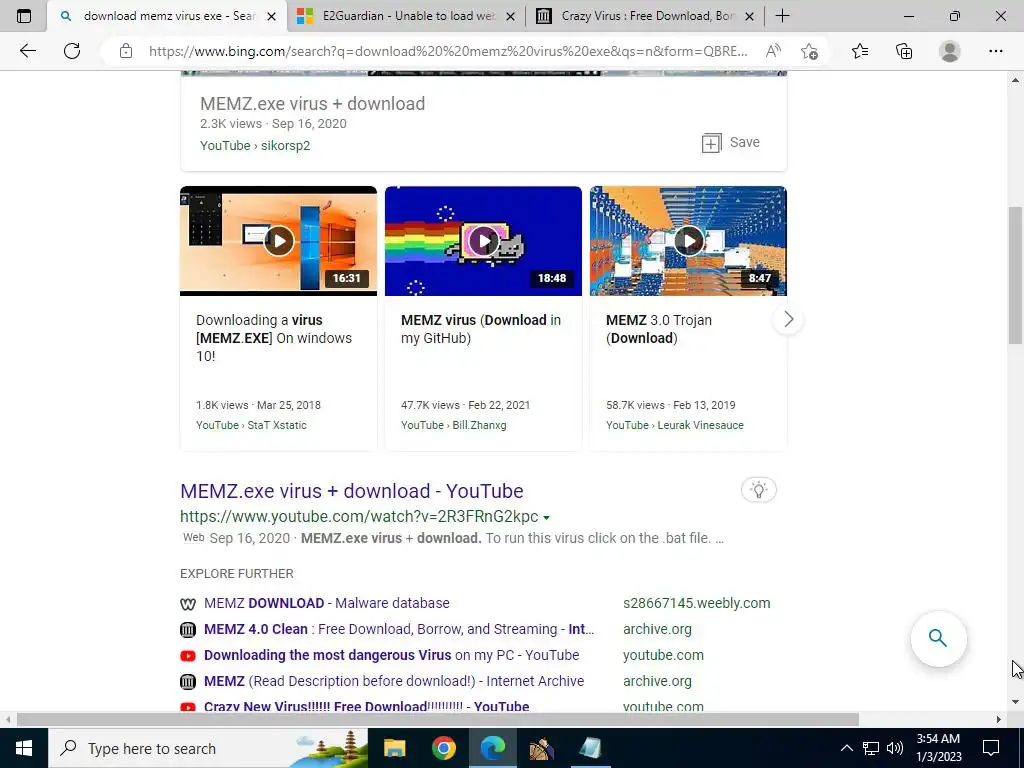Open the tab actions menu icon
The width and height of the screenshot is (1024, 768).
pos(24,16)
